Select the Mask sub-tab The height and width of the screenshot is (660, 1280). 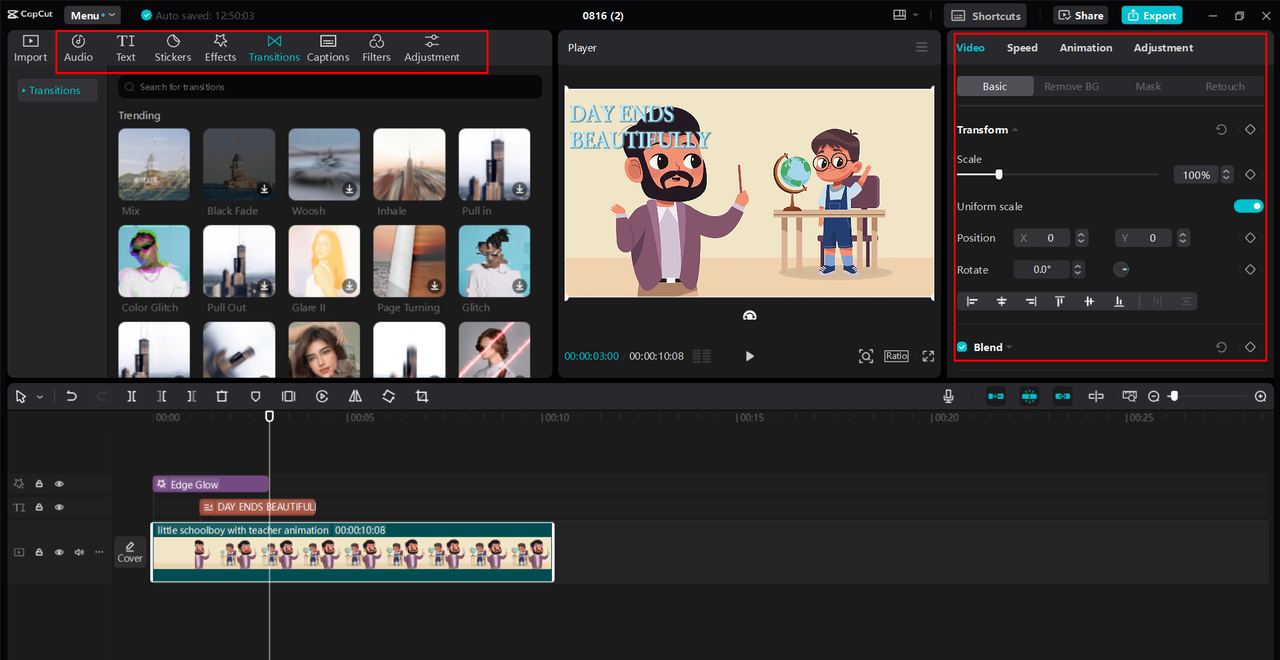[x=1148, y=87]
